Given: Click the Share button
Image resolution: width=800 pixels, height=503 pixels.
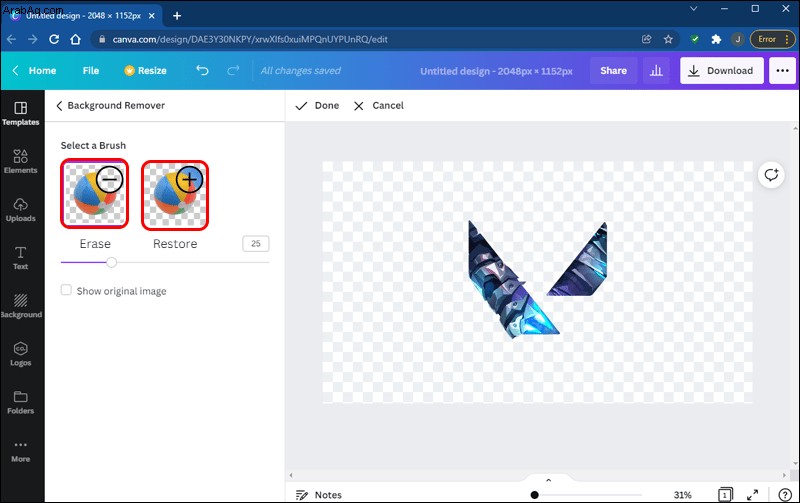Looking at the screenshot, I should click(613, 70).
